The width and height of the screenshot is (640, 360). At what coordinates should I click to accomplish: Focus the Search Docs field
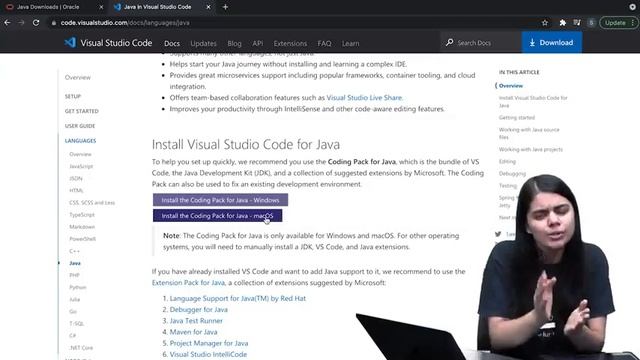point(481,42)
